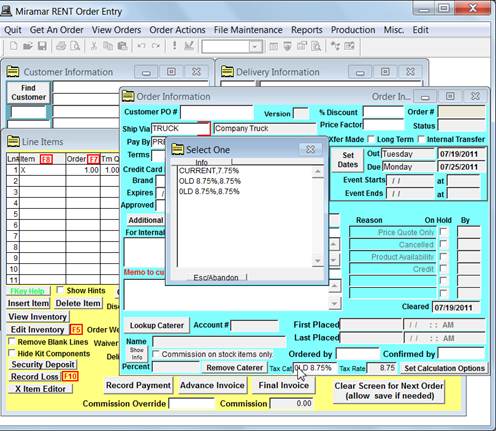Click scroll up arrow in Select One list
Screen dimensions: 496x431
click(317, 172)
